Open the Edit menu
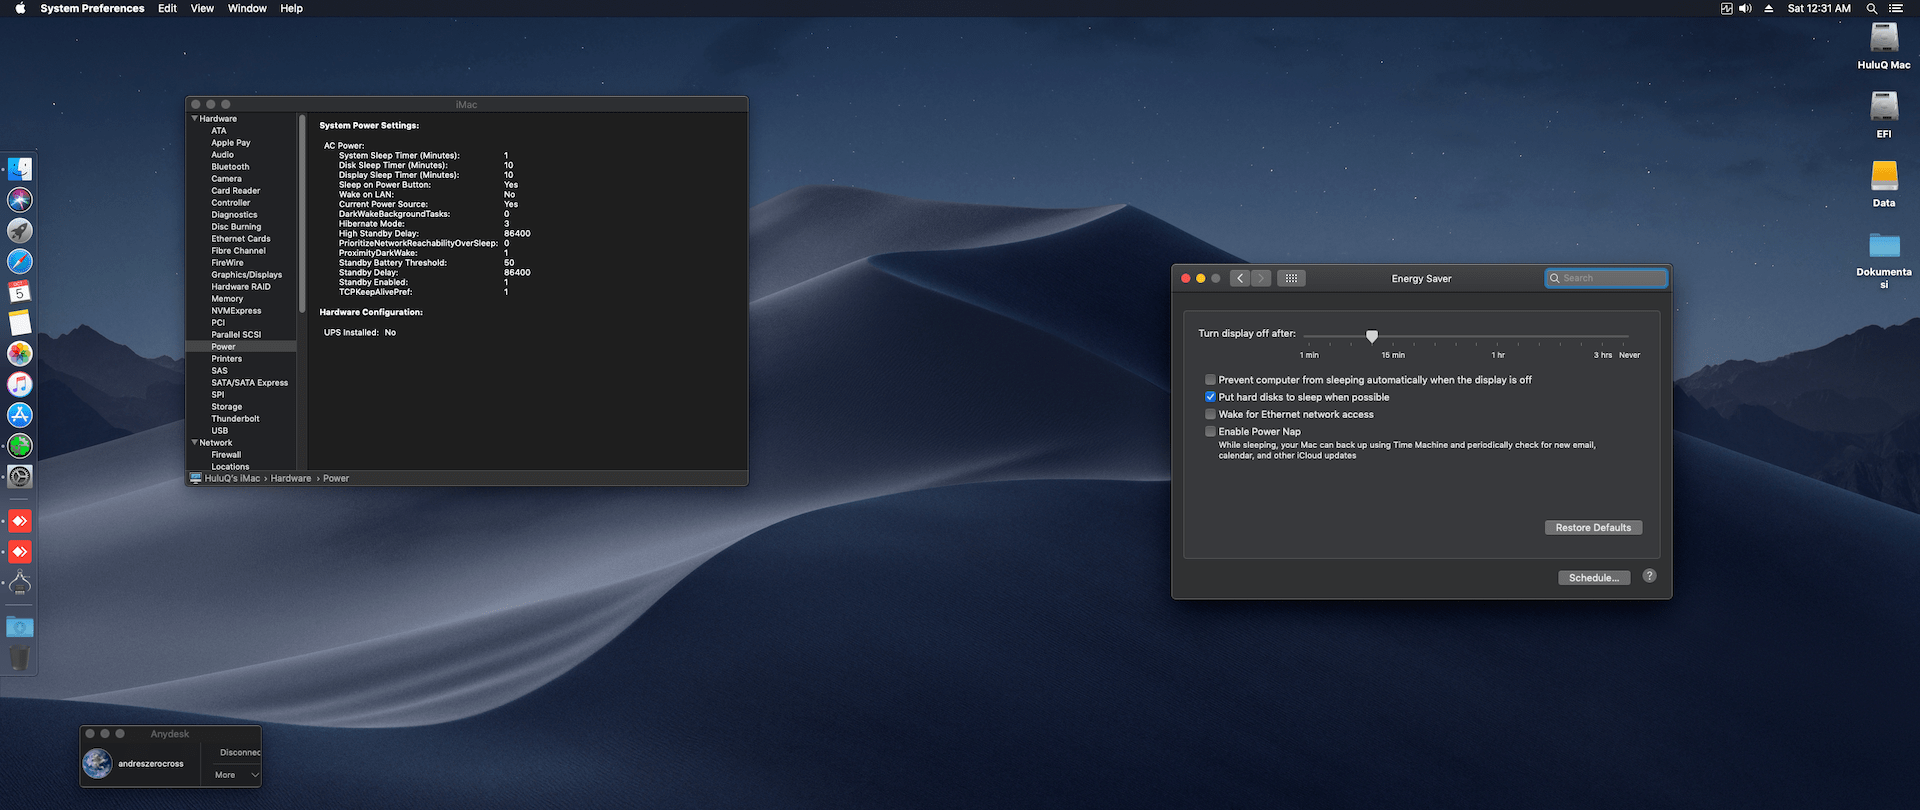The width and height of the screenshot is (1920, 810). 167,8
